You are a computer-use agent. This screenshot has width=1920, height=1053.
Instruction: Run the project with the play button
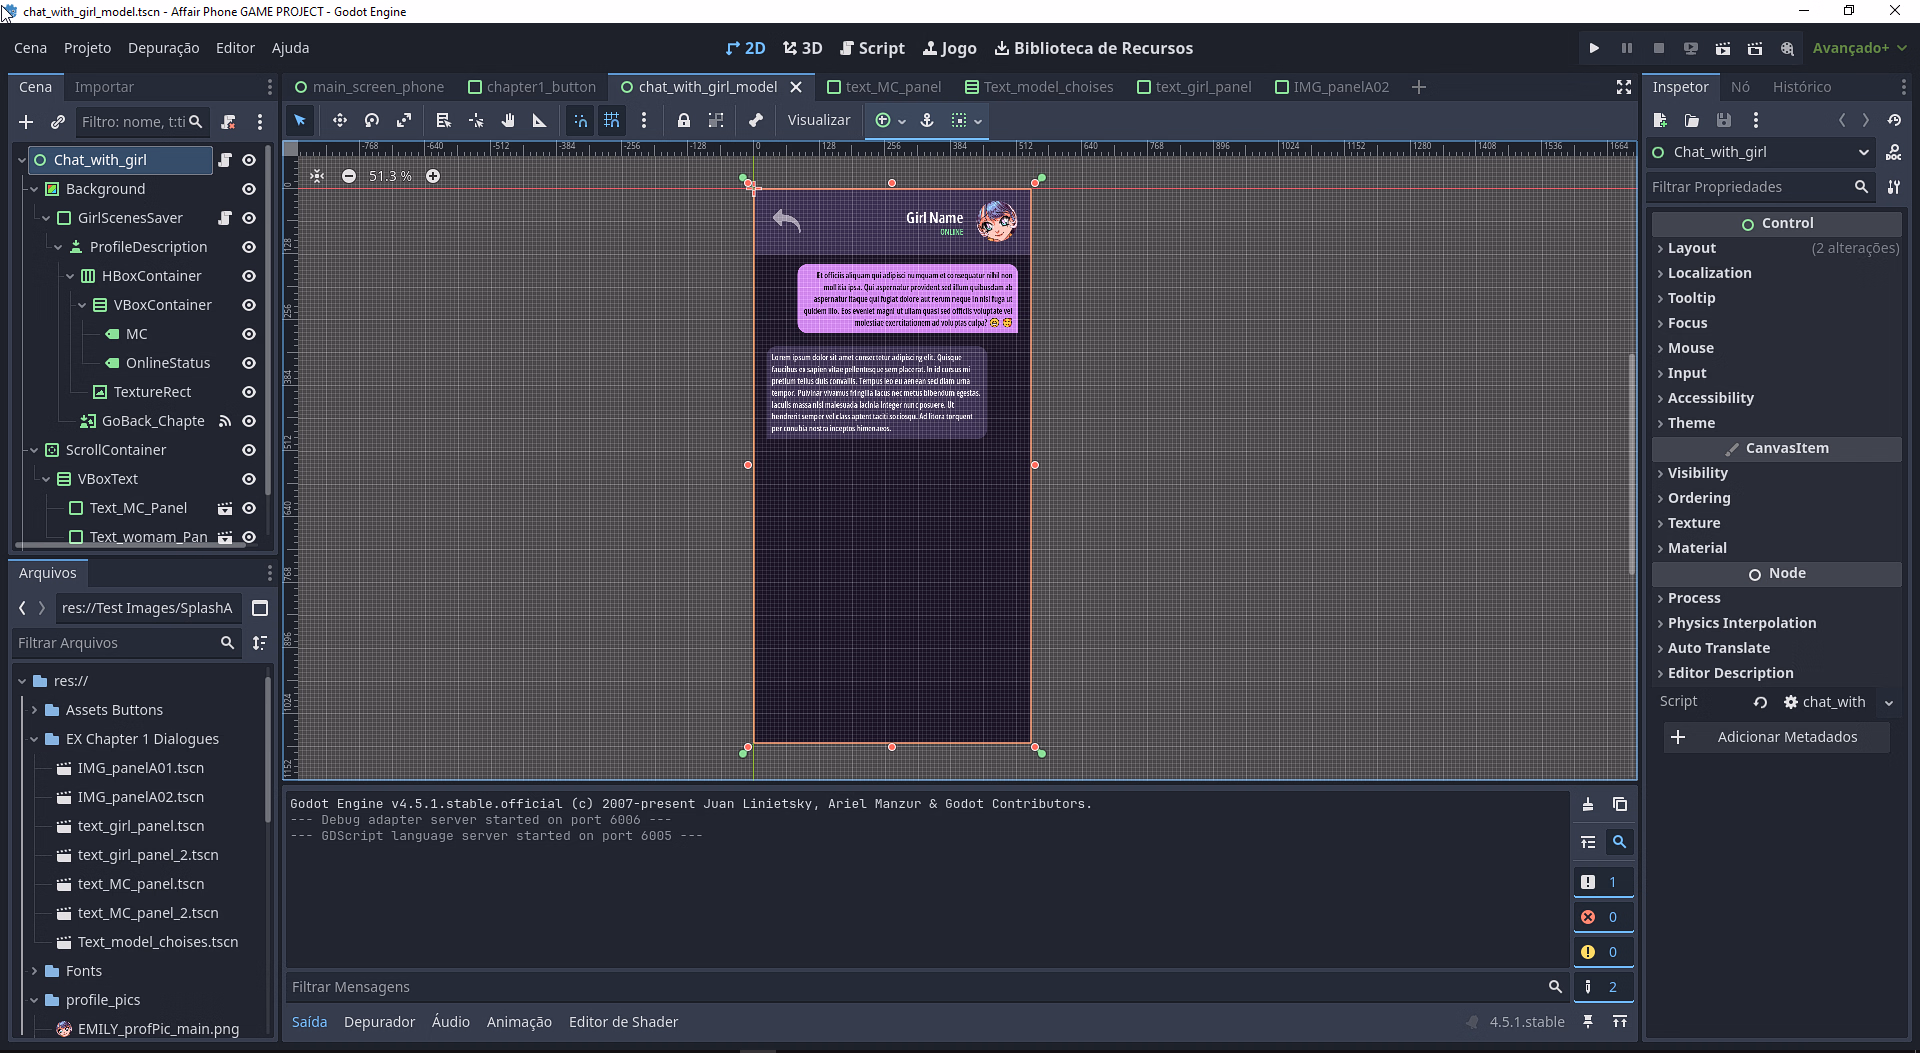click(1594, 48)
